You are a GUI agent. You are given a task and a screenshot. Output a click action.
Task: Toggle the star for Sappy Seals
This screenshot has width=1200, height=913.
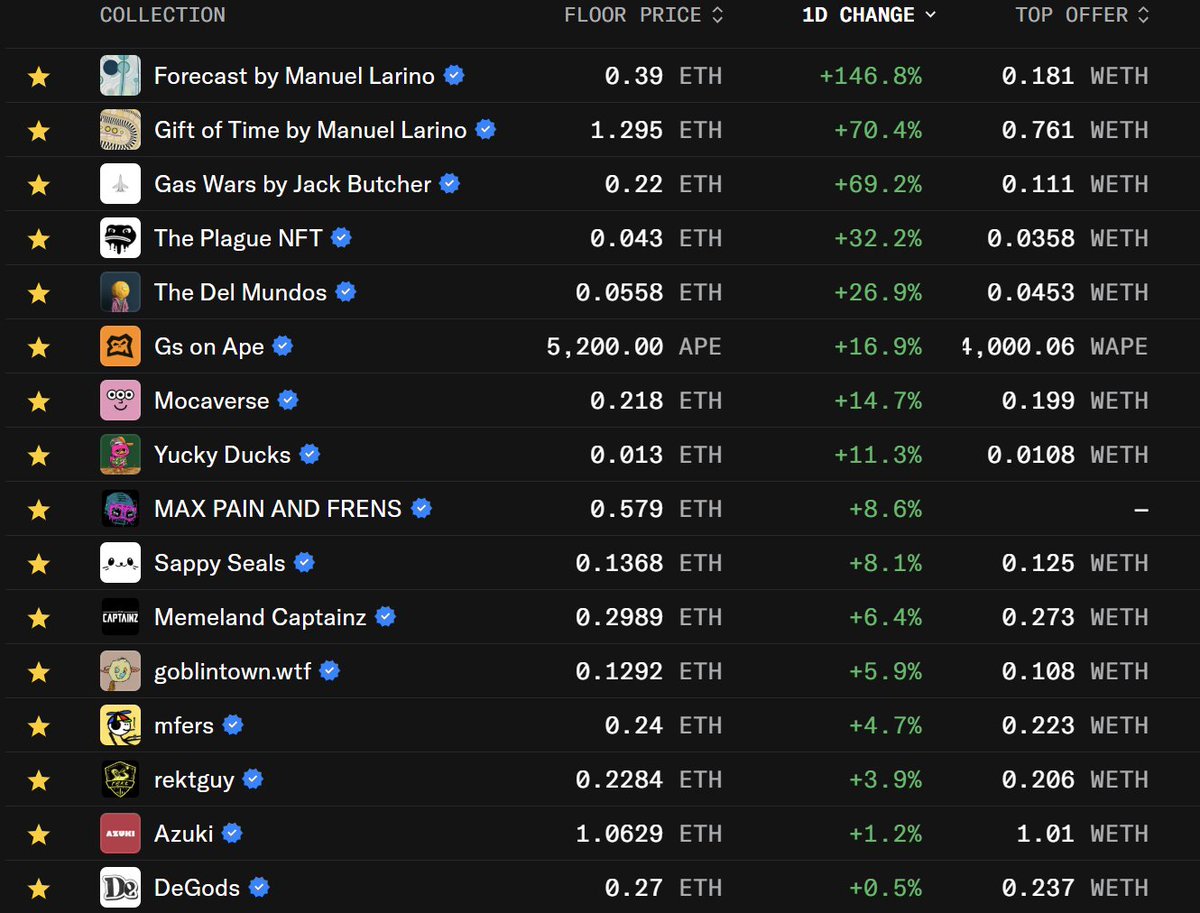pos(39,563)
